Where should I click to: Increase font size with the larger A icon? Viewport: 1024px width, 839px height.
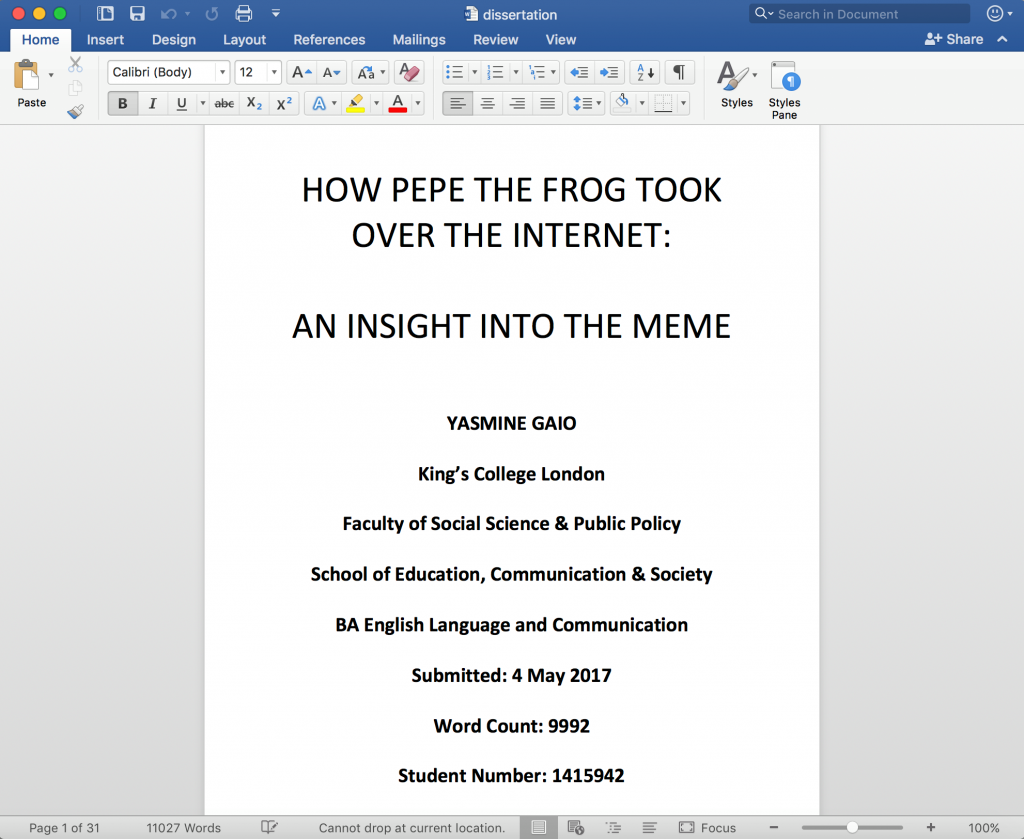[302, 72]
